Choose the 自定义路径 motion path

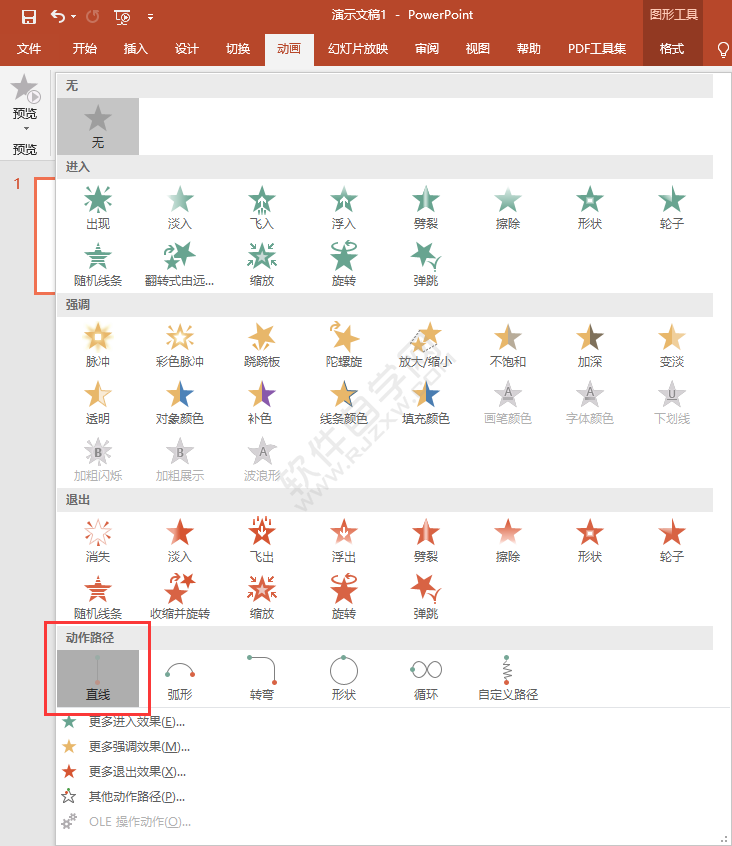(x=508, y=678)
